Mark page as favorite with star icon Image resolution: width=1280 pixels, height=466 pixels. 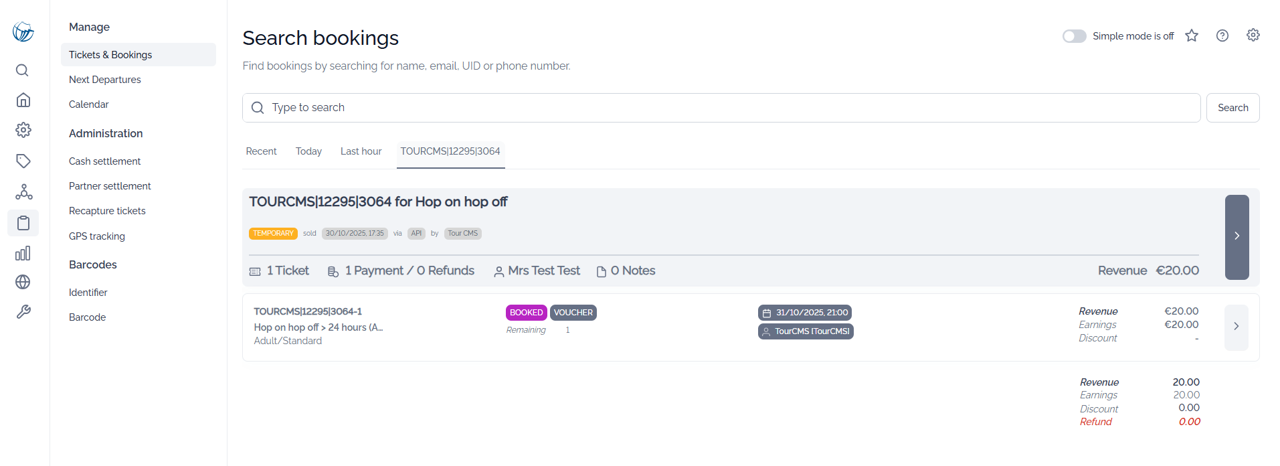pos(1192,36)
